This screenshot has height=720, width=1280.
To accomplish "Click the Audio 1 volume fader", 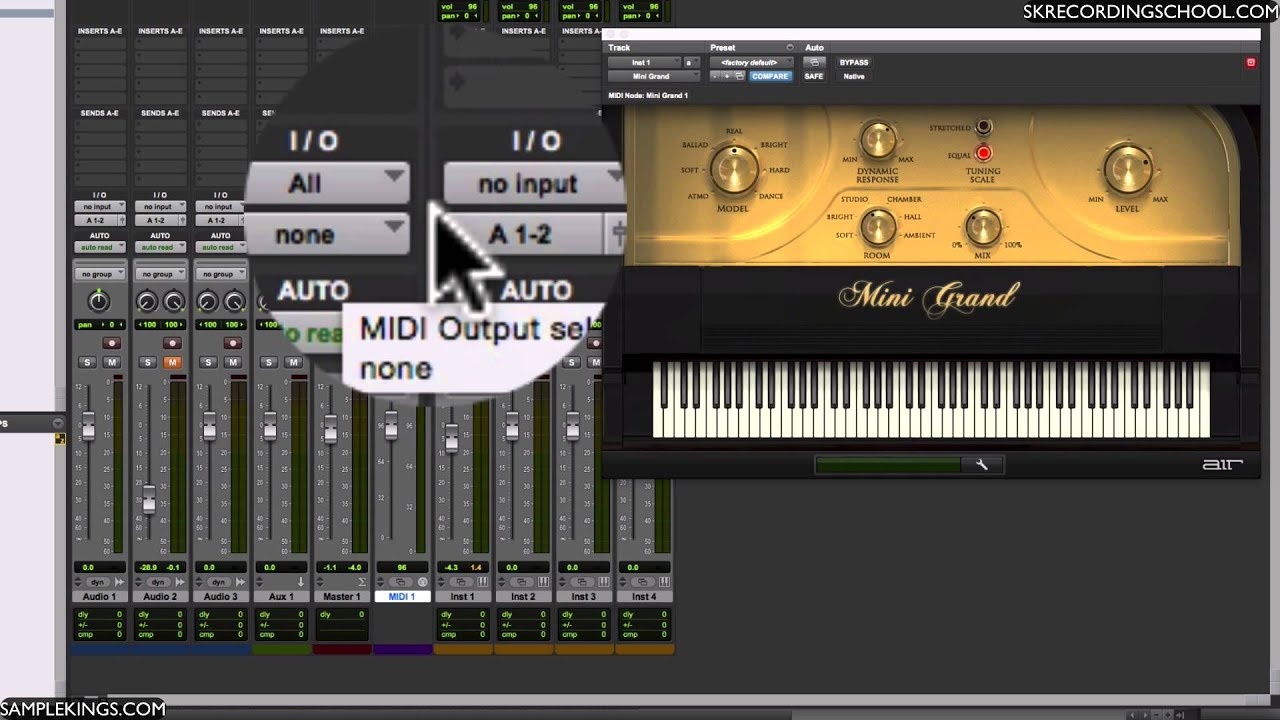I will coord(88,428).
